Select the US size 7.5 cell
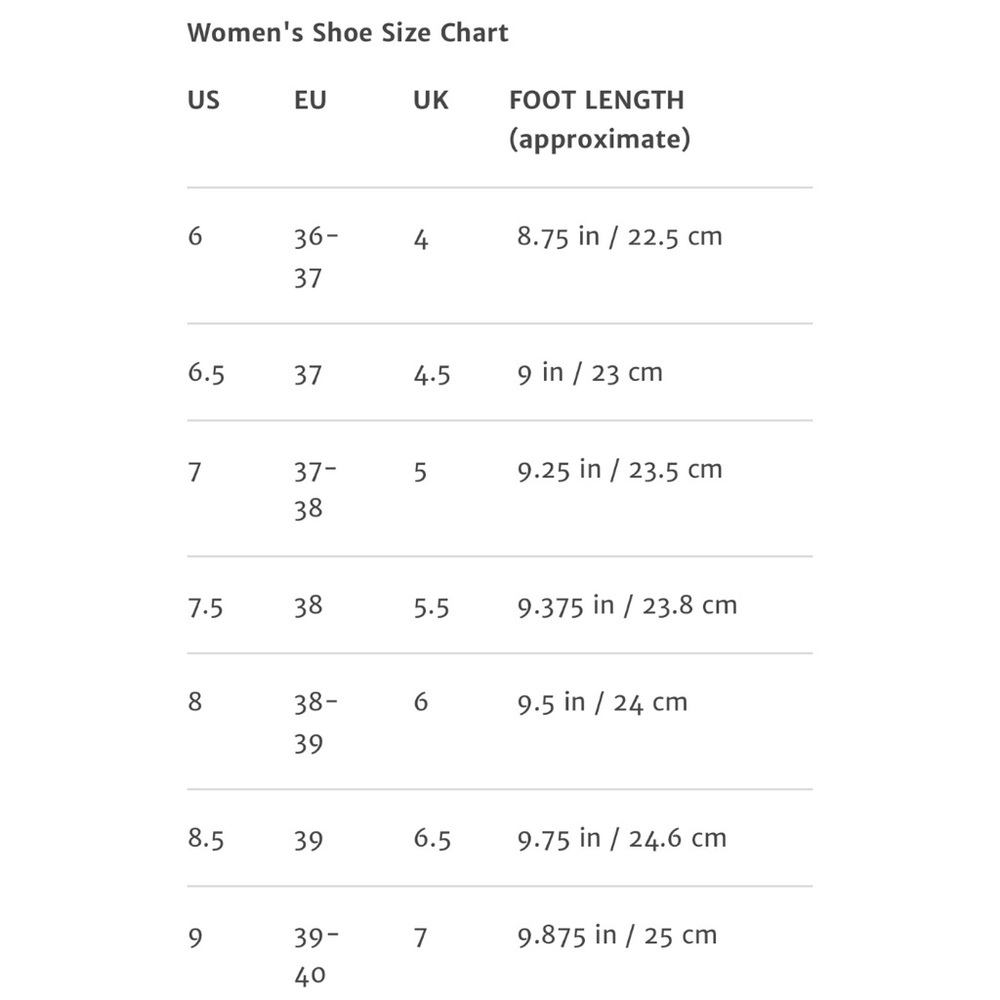 tap(205, 607)
